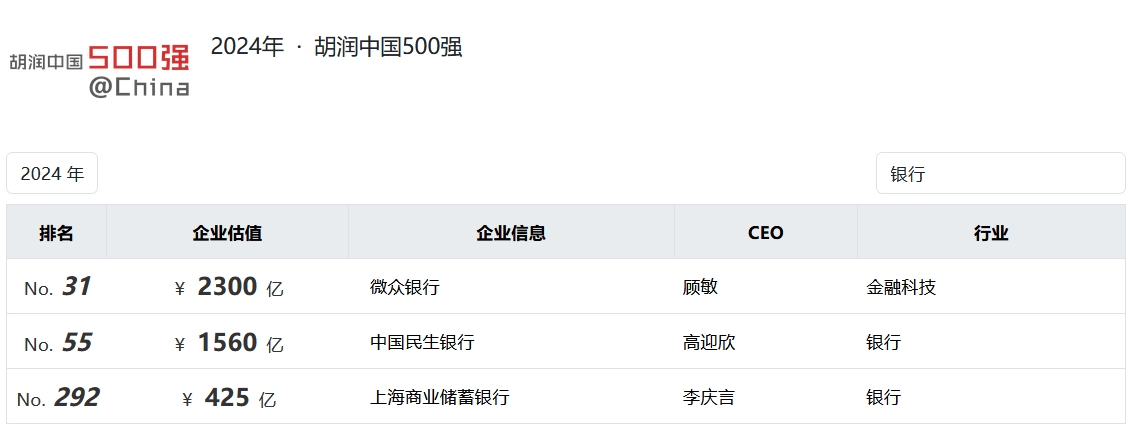Click rank No. 55 cell
Image resolution: width=1130 pixels, height=444 pixels.
pyautogui.click(x=58, y=343)
